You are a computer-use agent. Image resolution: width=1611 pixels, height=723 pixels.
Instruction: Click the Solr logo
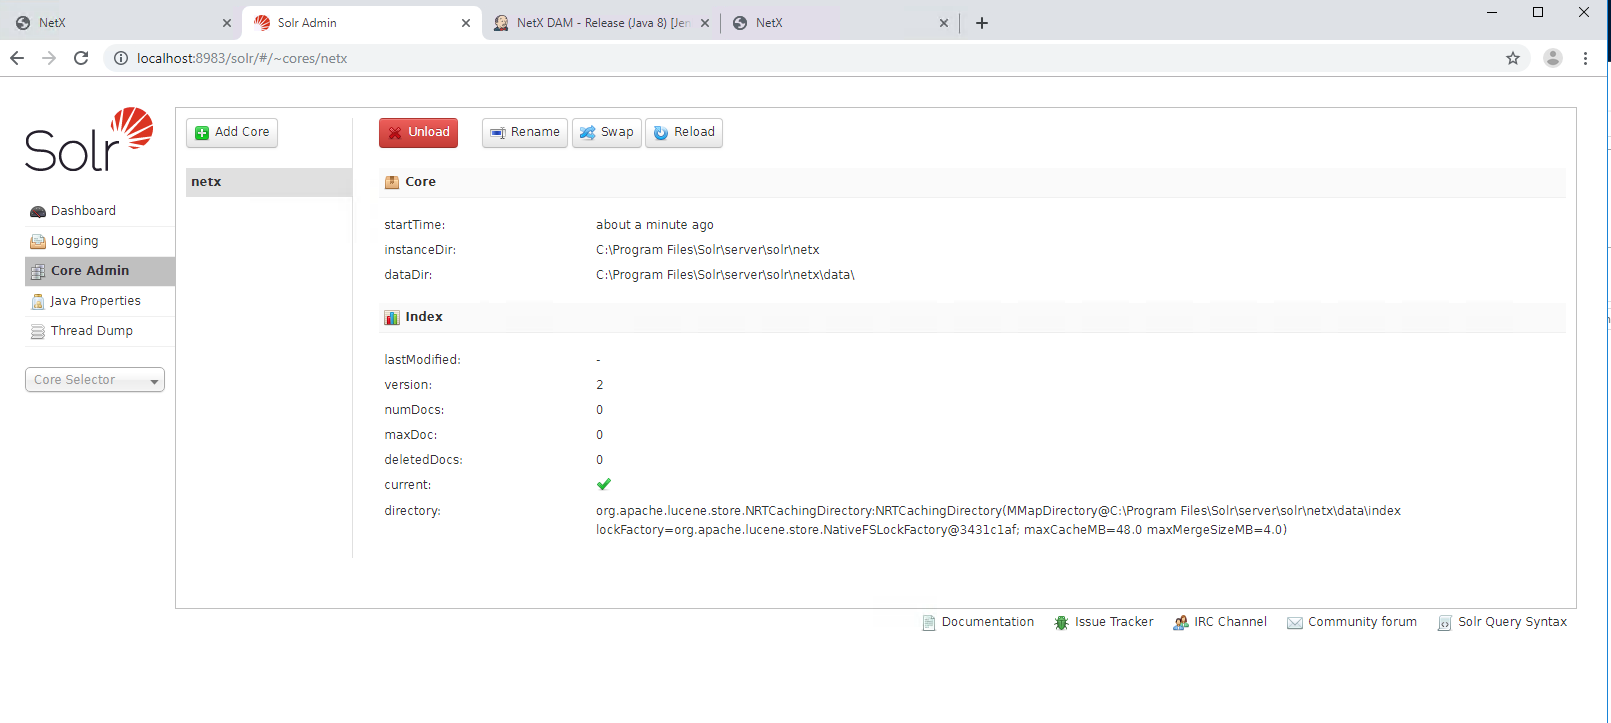pos(89,140)
